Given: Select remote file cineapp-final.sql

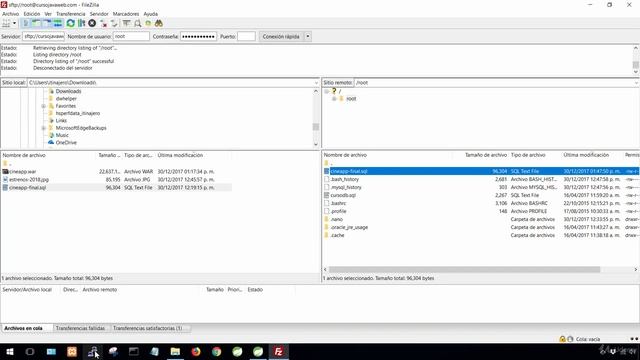Looking at the screenshot, I should click(x=349, y=171).
